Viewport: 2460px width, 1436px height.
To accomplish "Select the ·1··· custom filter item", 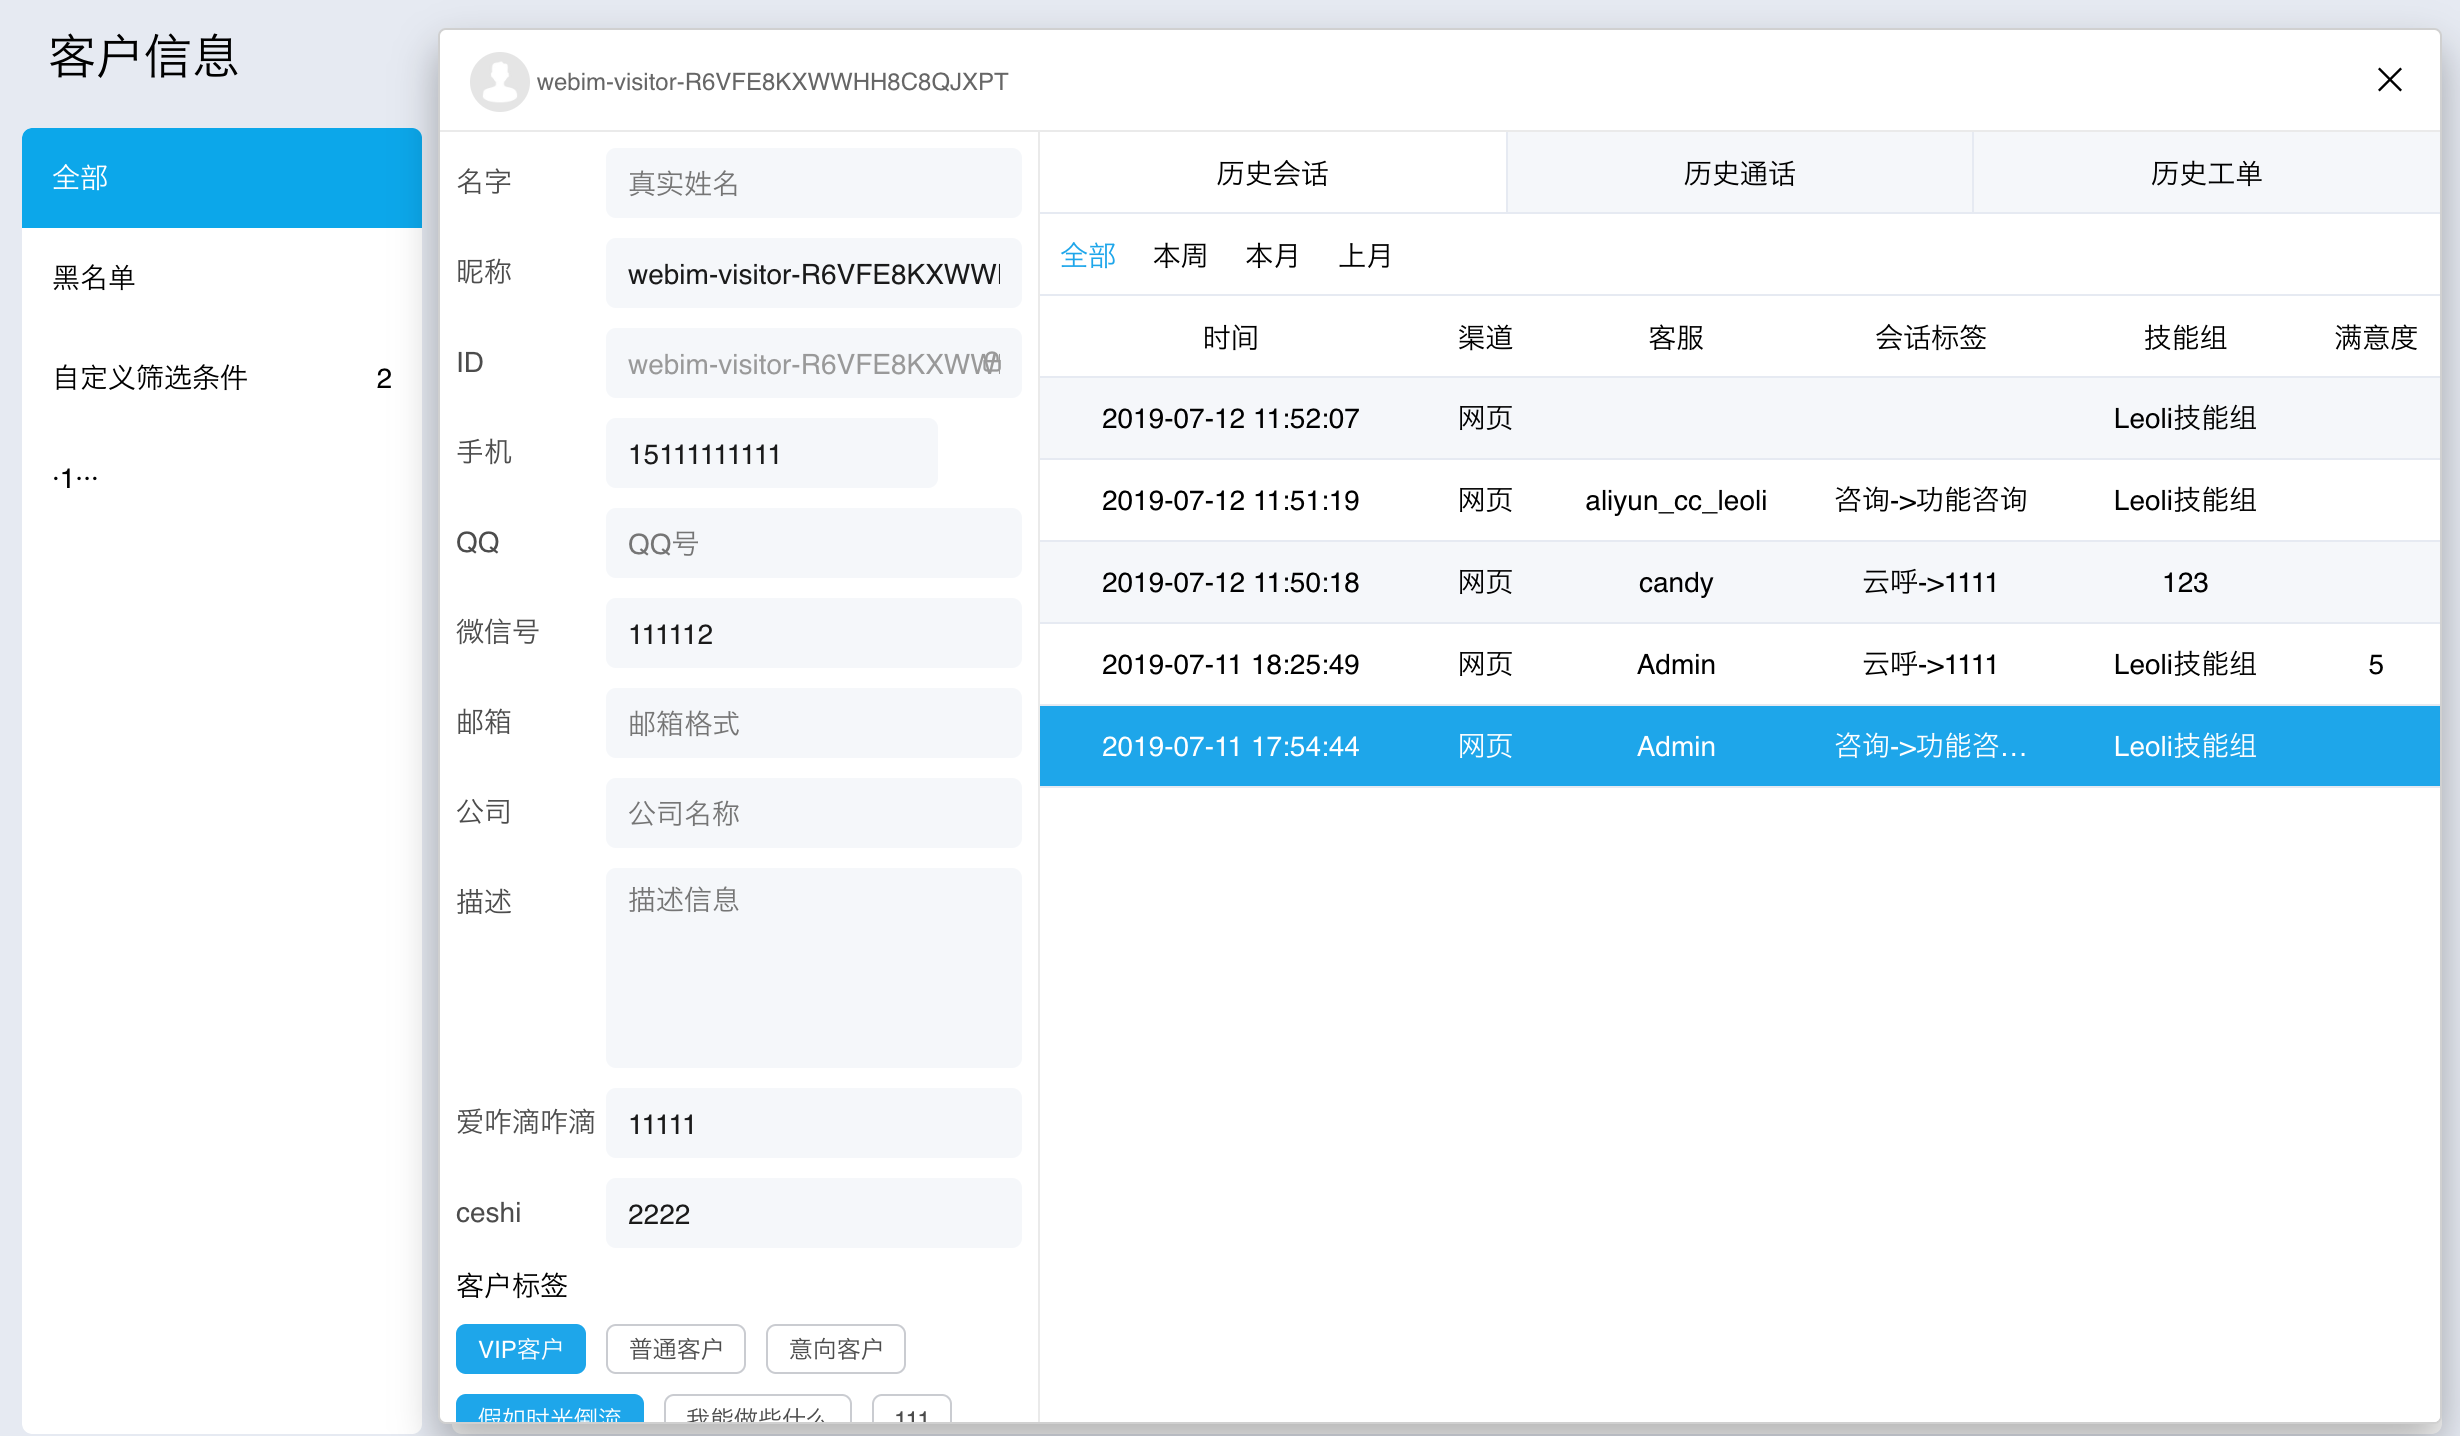I will (76, 478).
